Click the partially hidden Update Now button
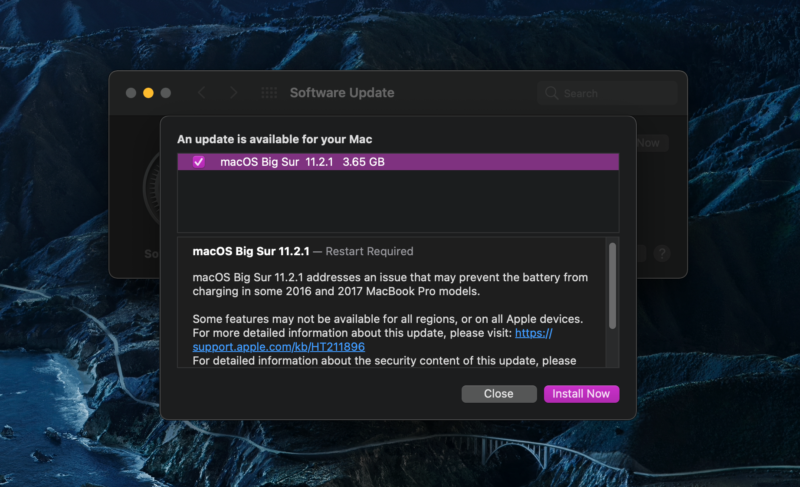Image resolution: width=800 pixels, height=487 pixels. pyautogui.click(x=649, y=143)
